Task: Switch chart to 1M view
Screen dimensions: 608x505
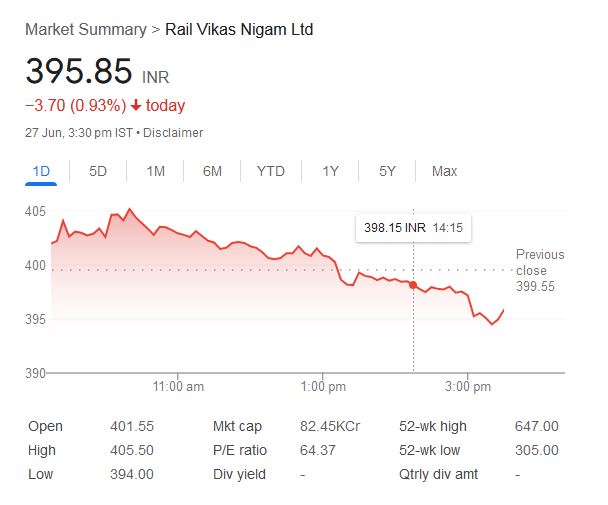Action: click(155, 171)
